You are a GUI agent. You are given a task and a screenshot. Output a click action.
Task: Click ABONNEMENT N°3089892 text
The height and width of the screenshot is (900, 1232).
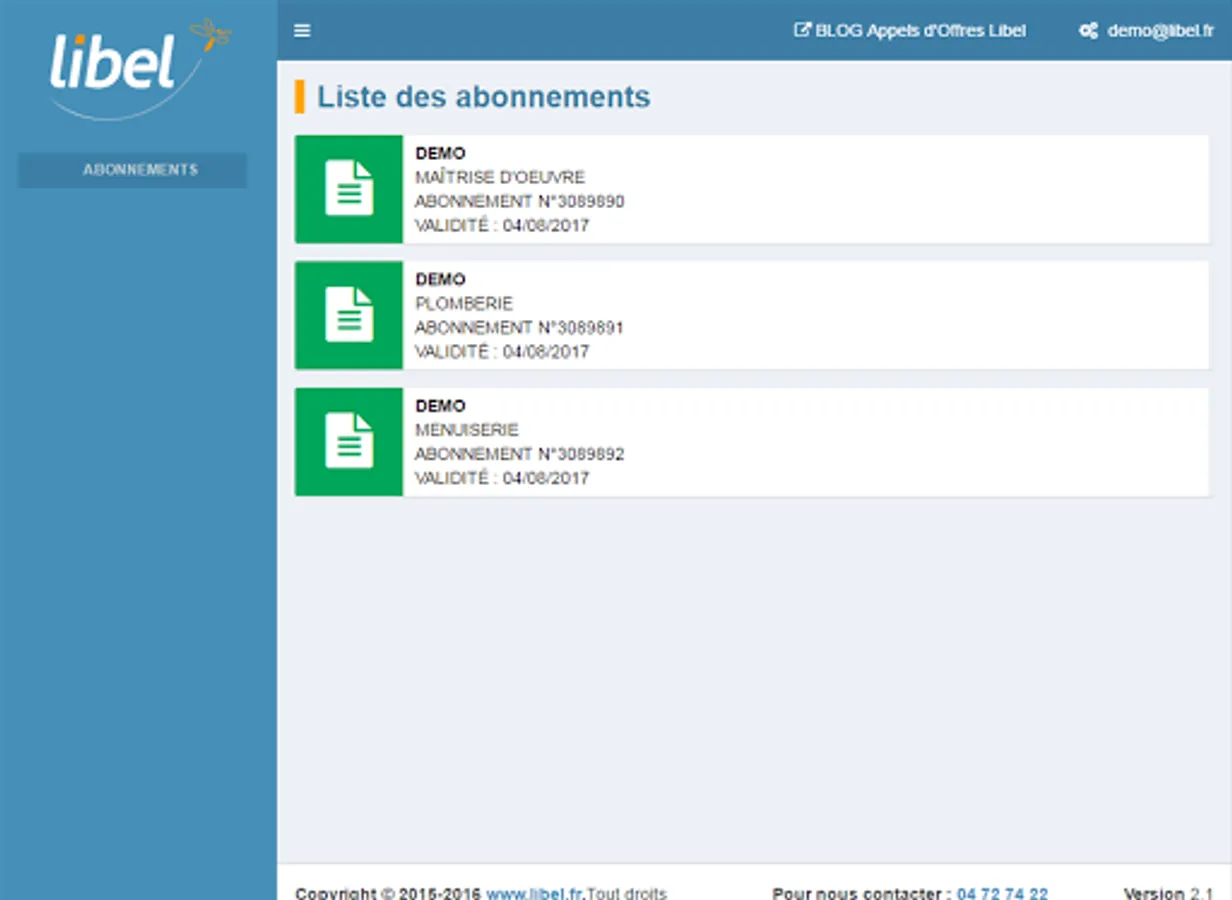[x=520, y=454]
